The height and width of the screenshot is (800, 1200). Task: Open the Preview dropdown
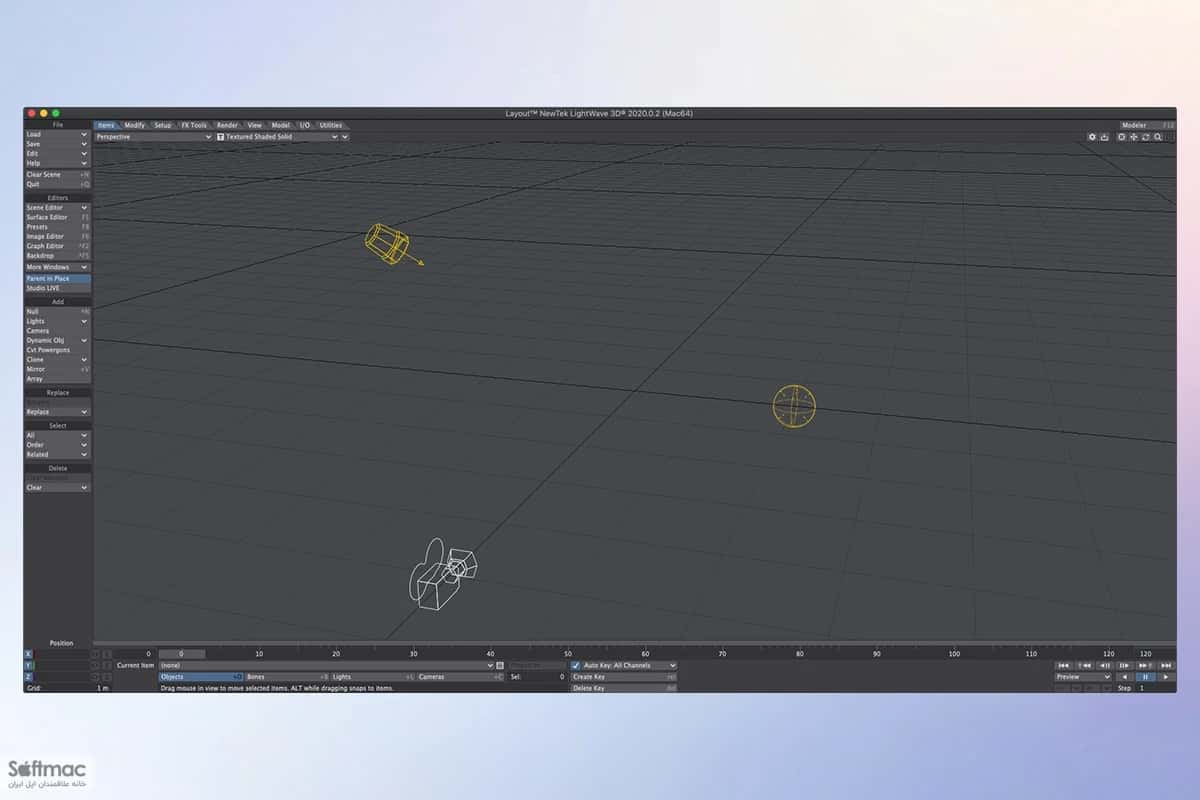[x=1083, y=677]
